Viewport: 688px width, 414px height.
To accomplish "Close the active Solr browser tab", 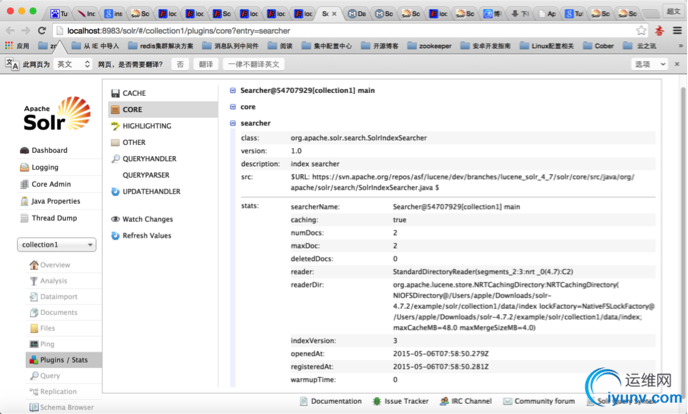I will point(334,14).
